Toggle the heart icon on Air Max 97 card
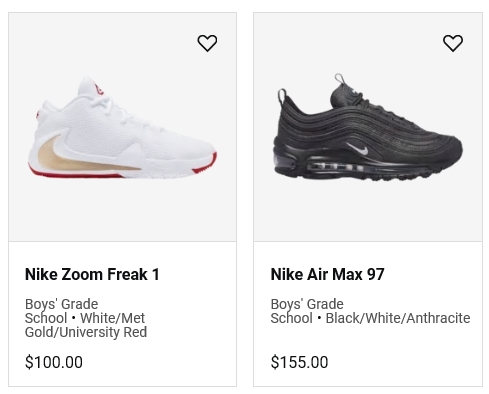489x394 pixels. (x=453, y=43)
